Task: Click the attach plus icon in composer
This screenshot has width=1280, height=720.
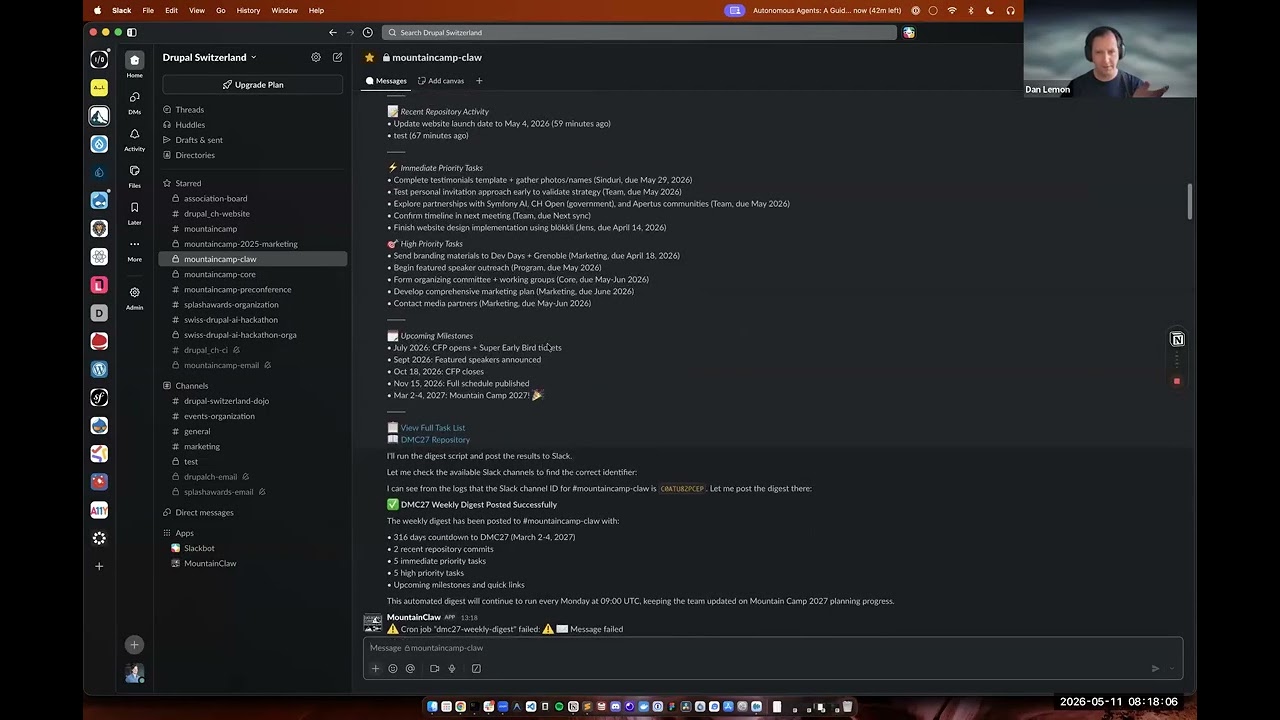Action: (376, 668)
